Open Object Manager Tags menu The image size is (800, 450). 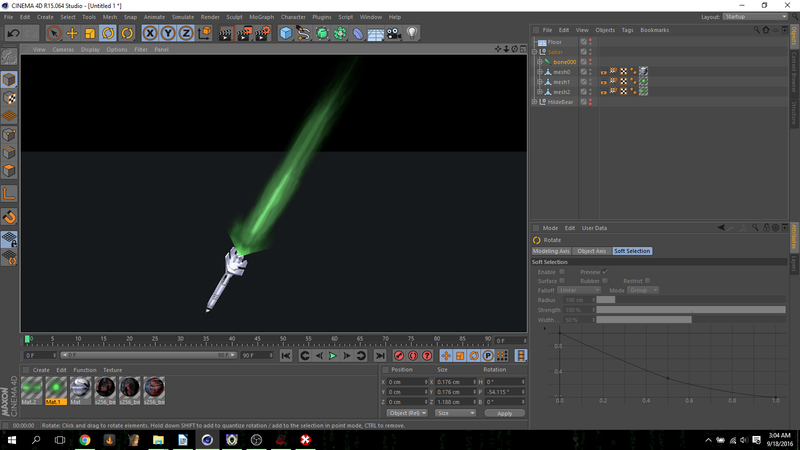click(627, 30)
